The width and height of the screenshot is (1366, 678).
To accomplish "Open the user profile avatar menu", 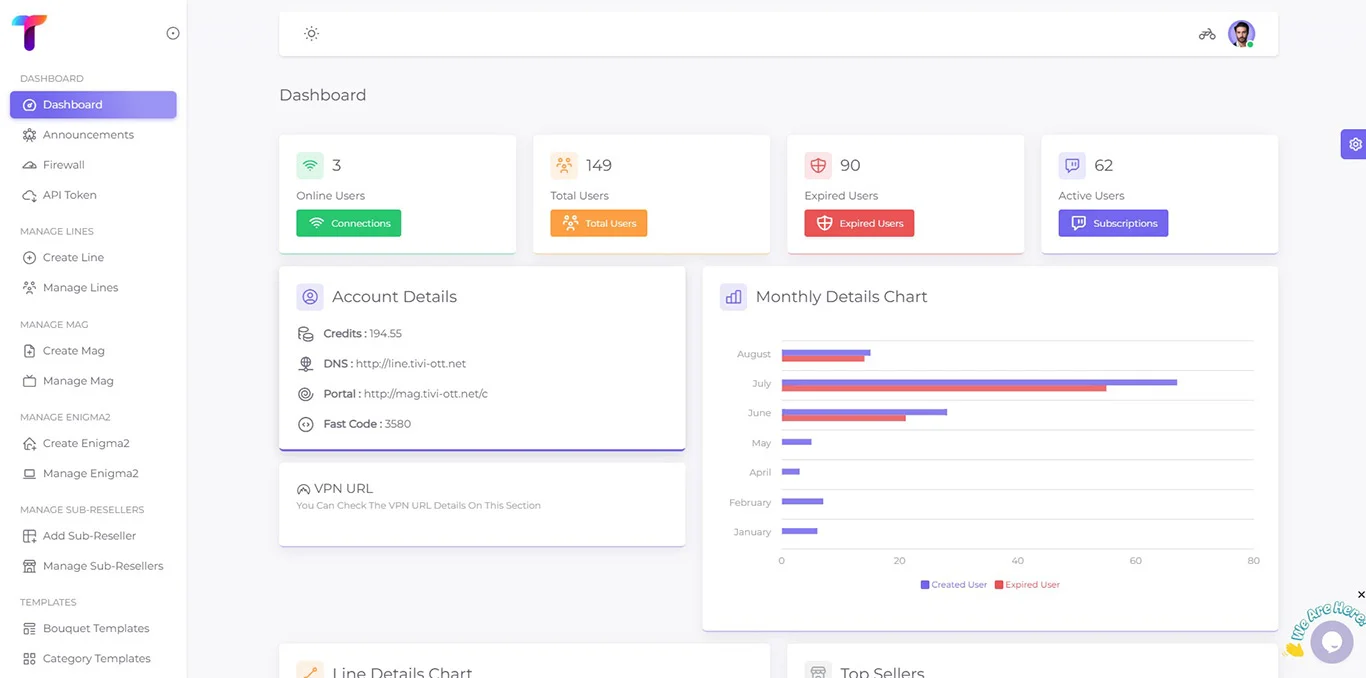I will point(1241,34).
